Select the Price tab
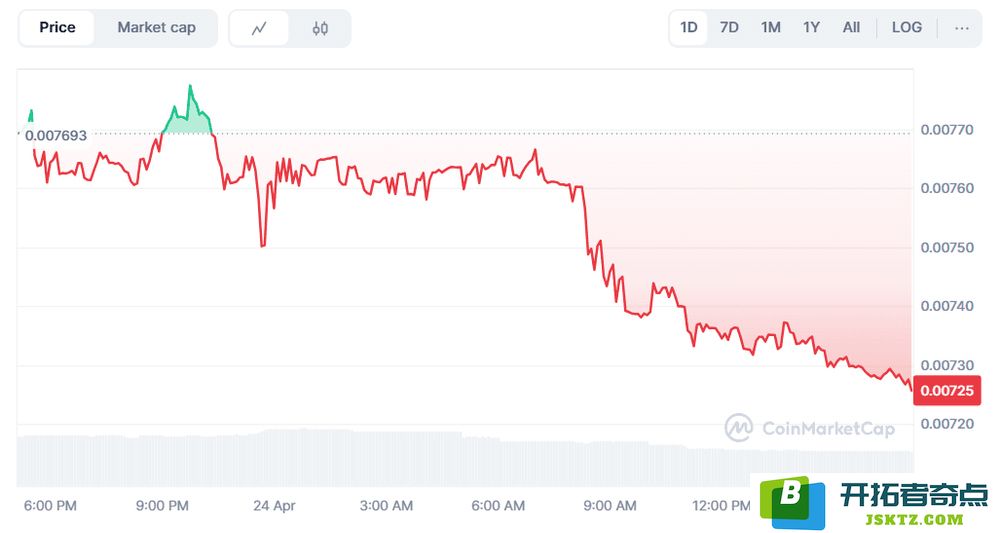This screenshot has width=1000, height=533. click(x=57, y=28)
